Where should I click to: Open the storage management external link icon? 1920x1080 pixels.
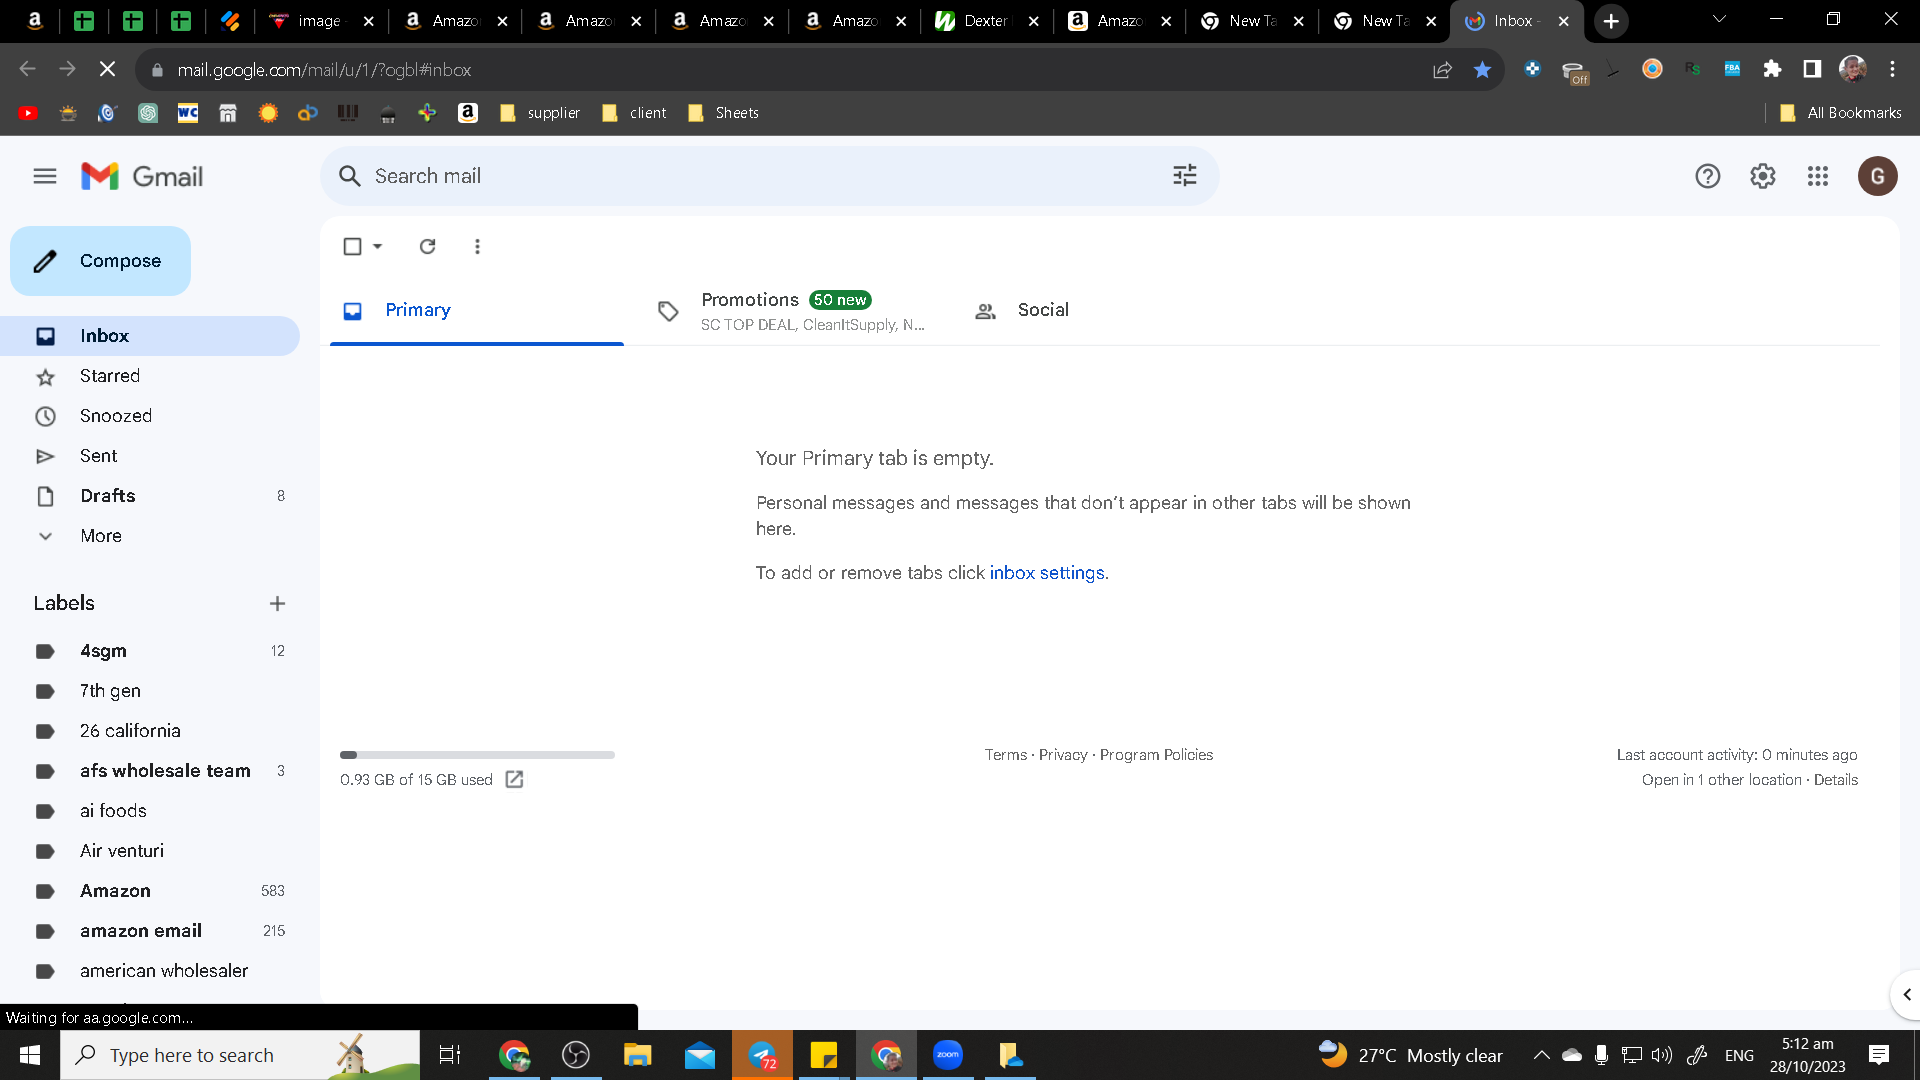(x=514, y=779)
